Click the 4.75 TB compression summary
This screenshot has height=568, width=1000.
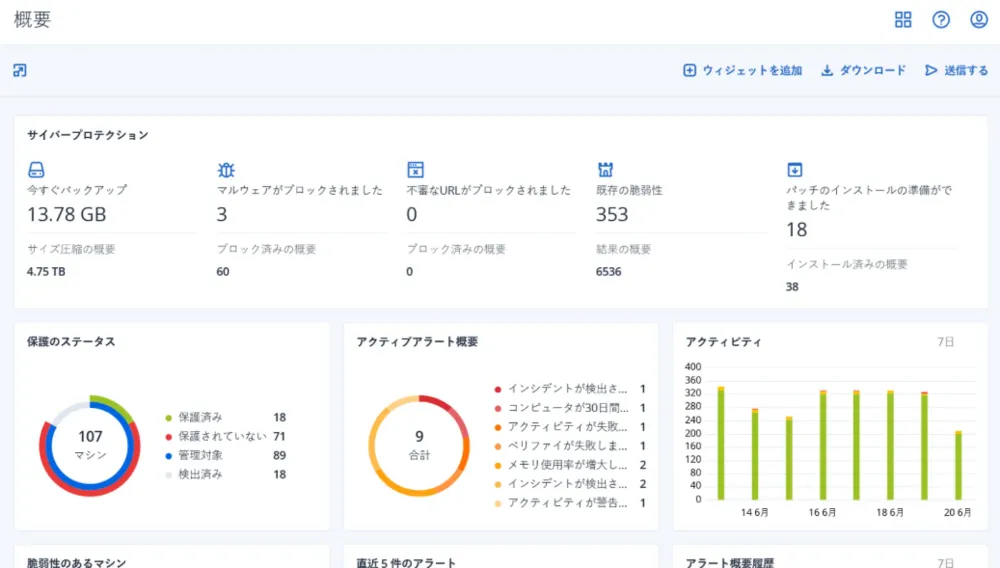point(46,272)
